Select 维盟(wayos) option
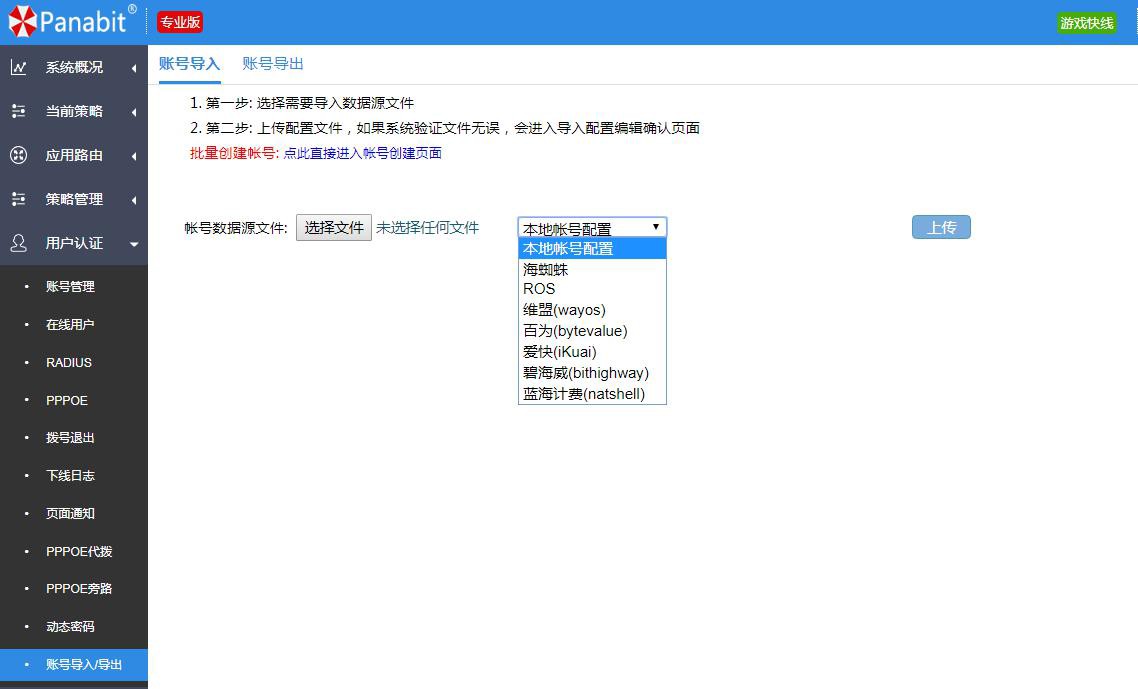The height and width of the screenshot is (689, 1138). 592,310
